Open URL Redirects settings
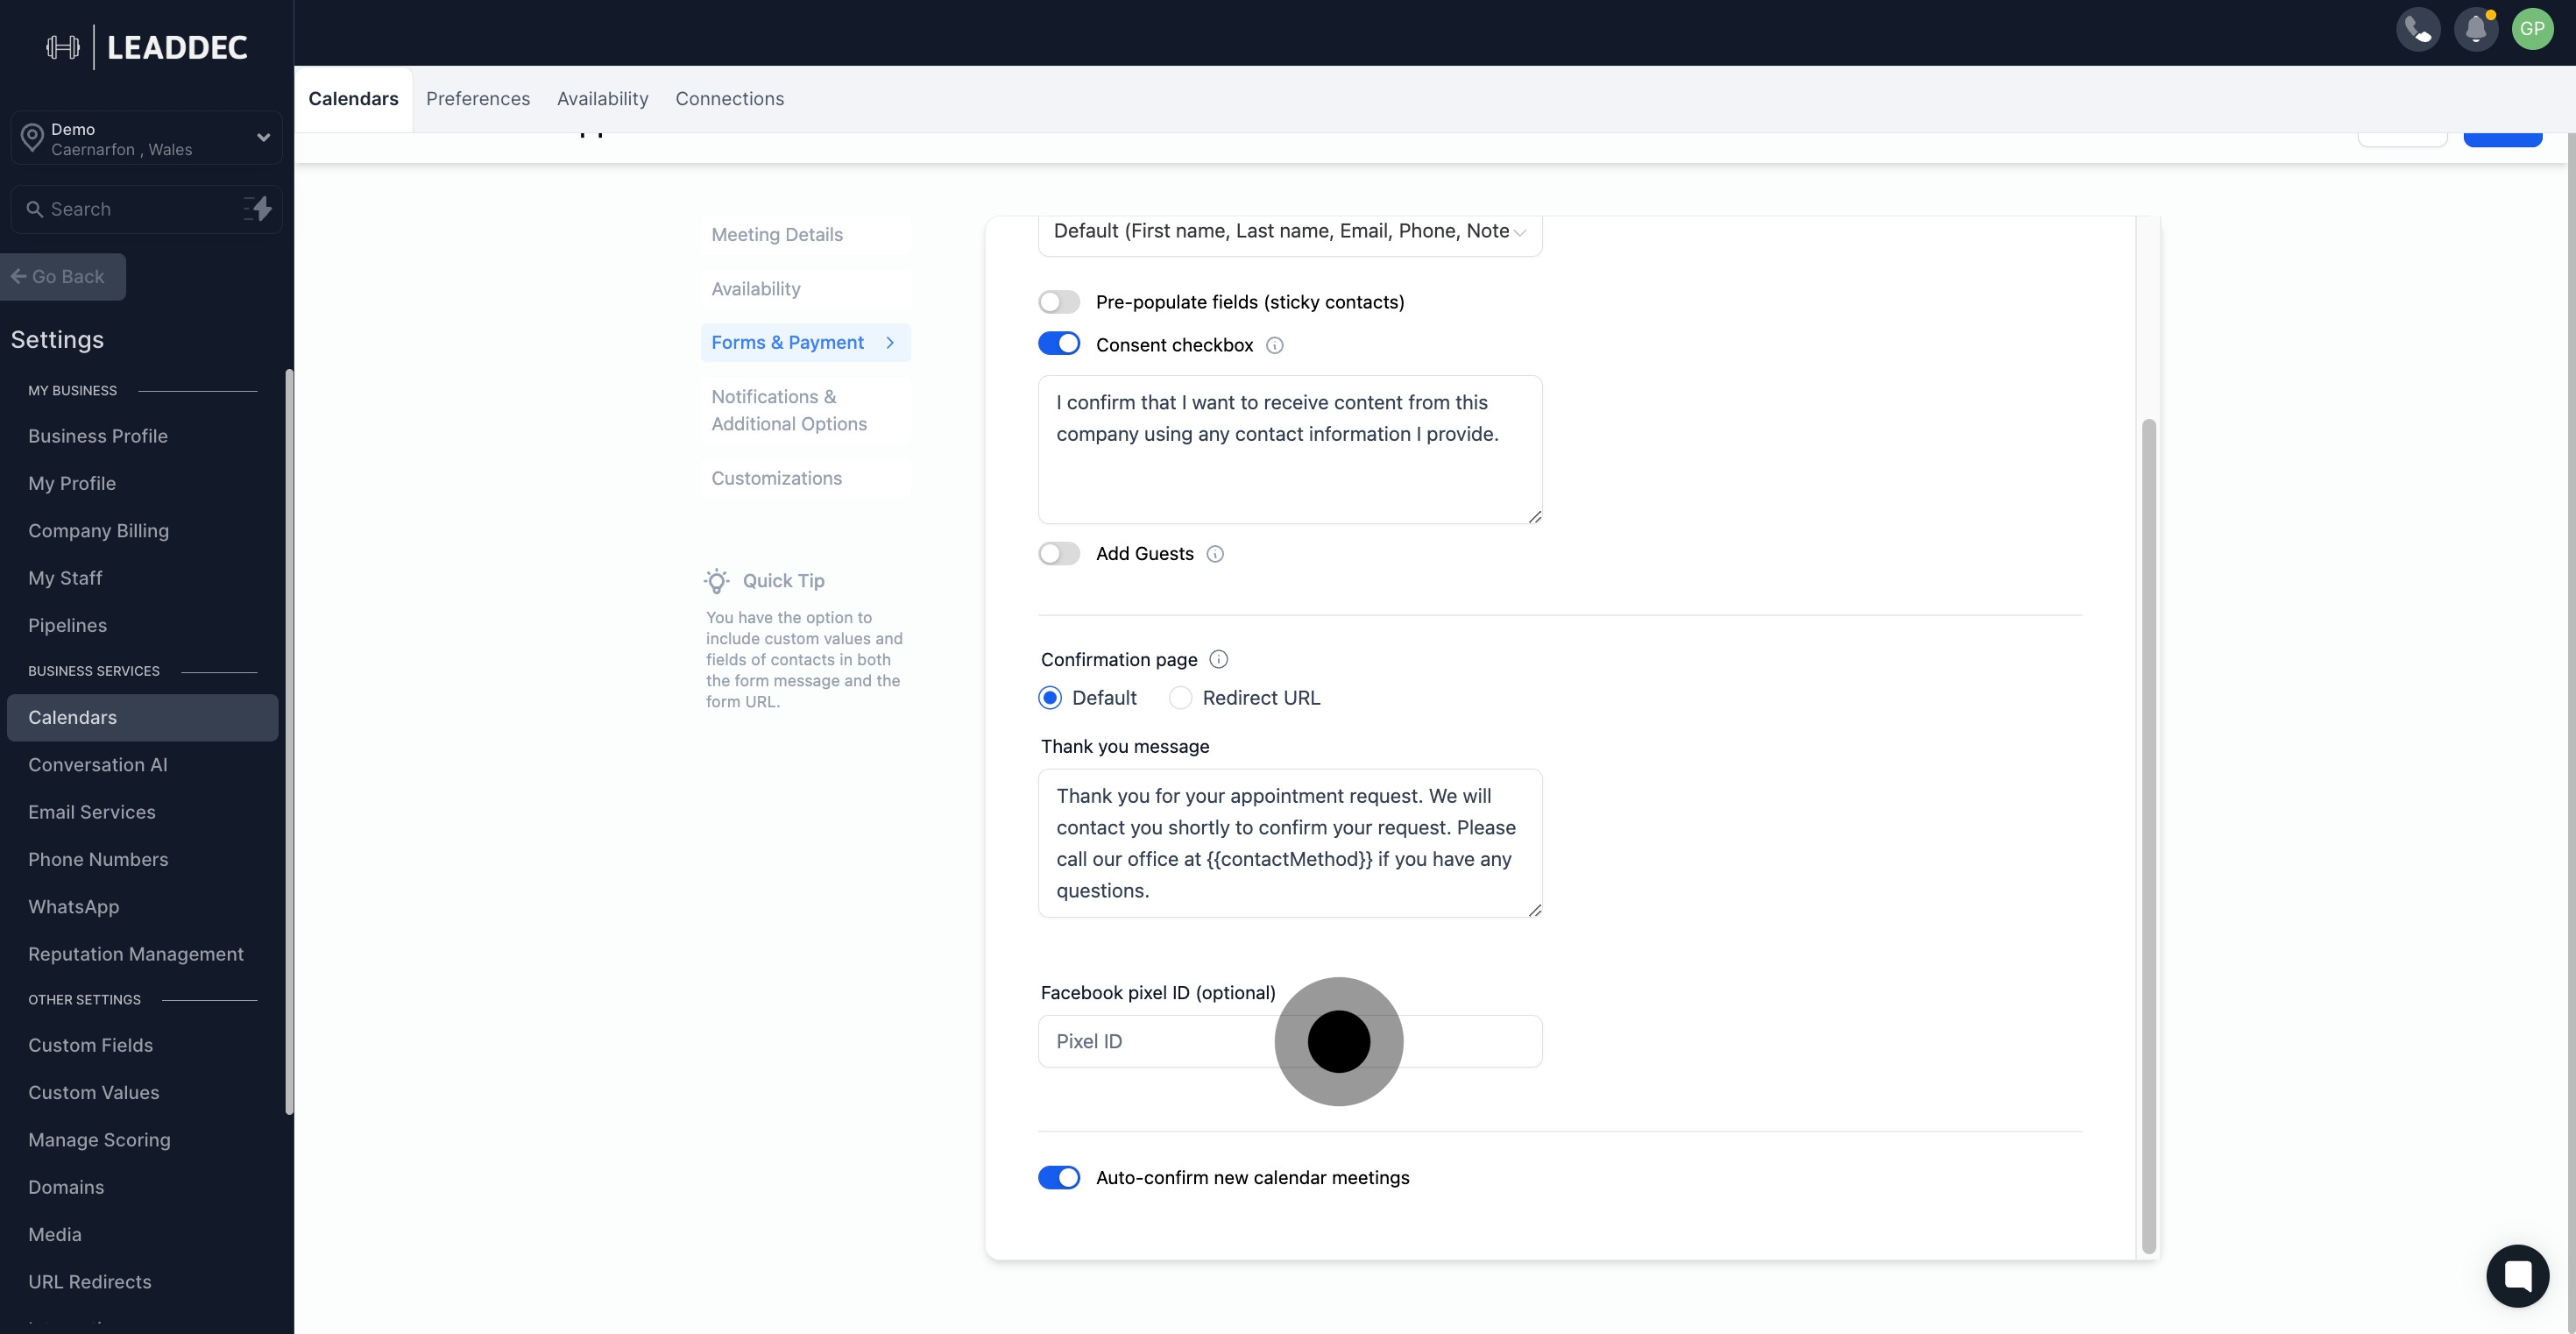The height and width of the screenshot is (1334, 2576). click(90, 1282)
